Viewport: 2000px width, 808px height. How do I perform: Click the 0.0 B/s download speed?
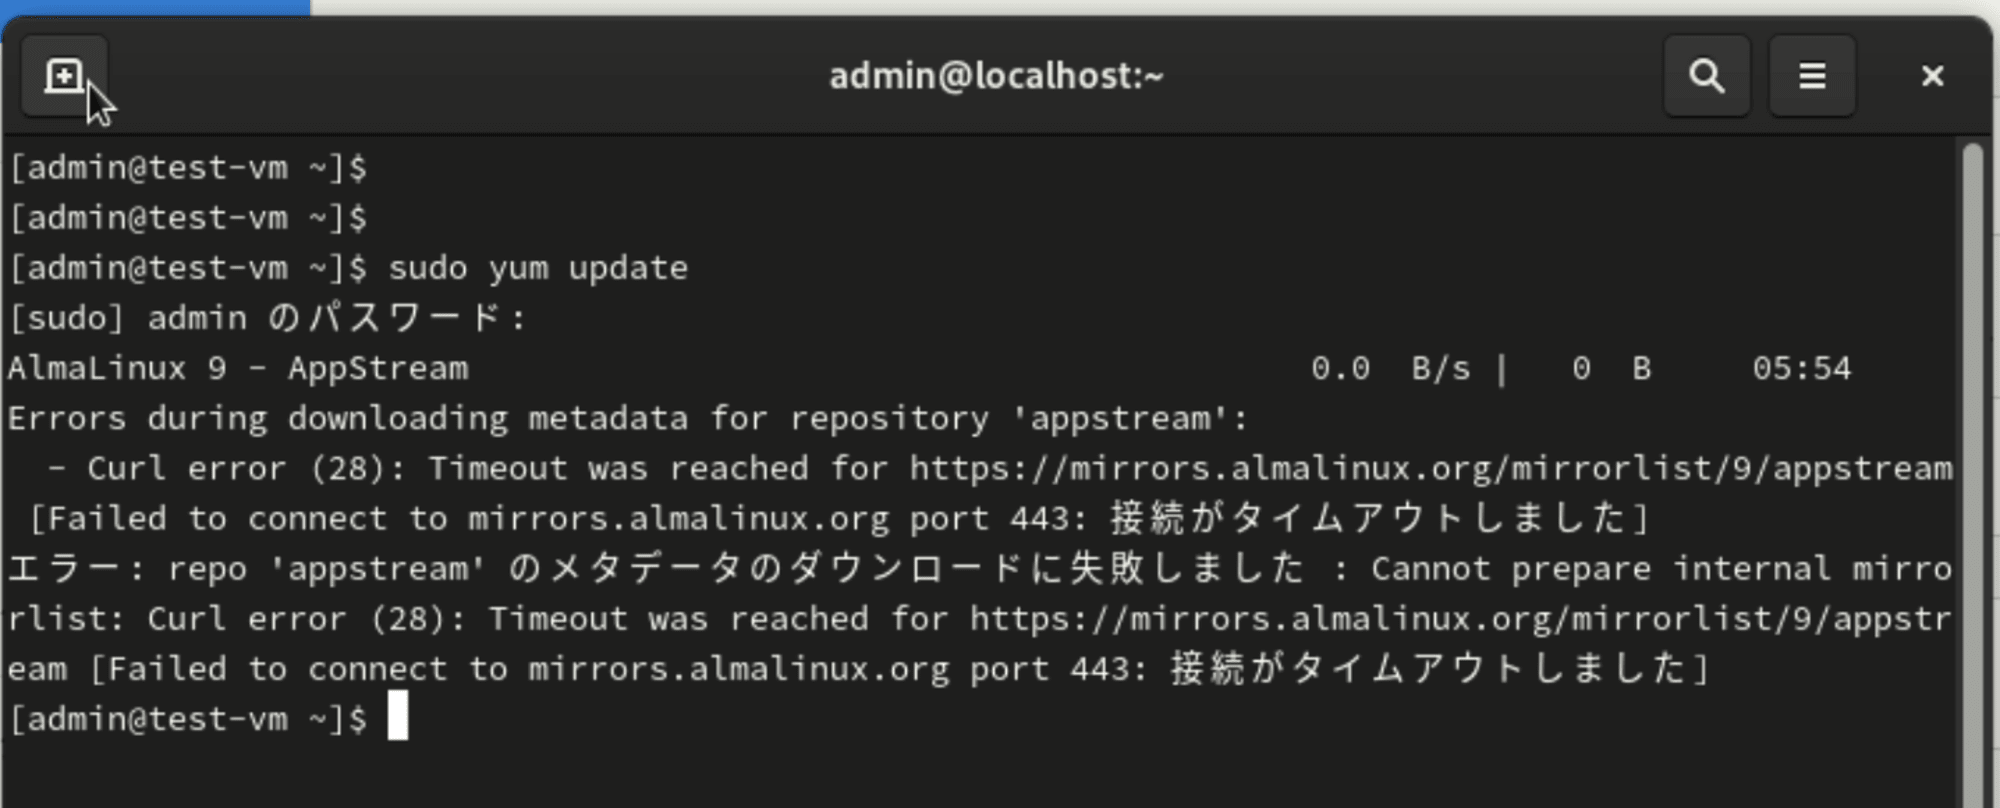(x=1391, y=368)
